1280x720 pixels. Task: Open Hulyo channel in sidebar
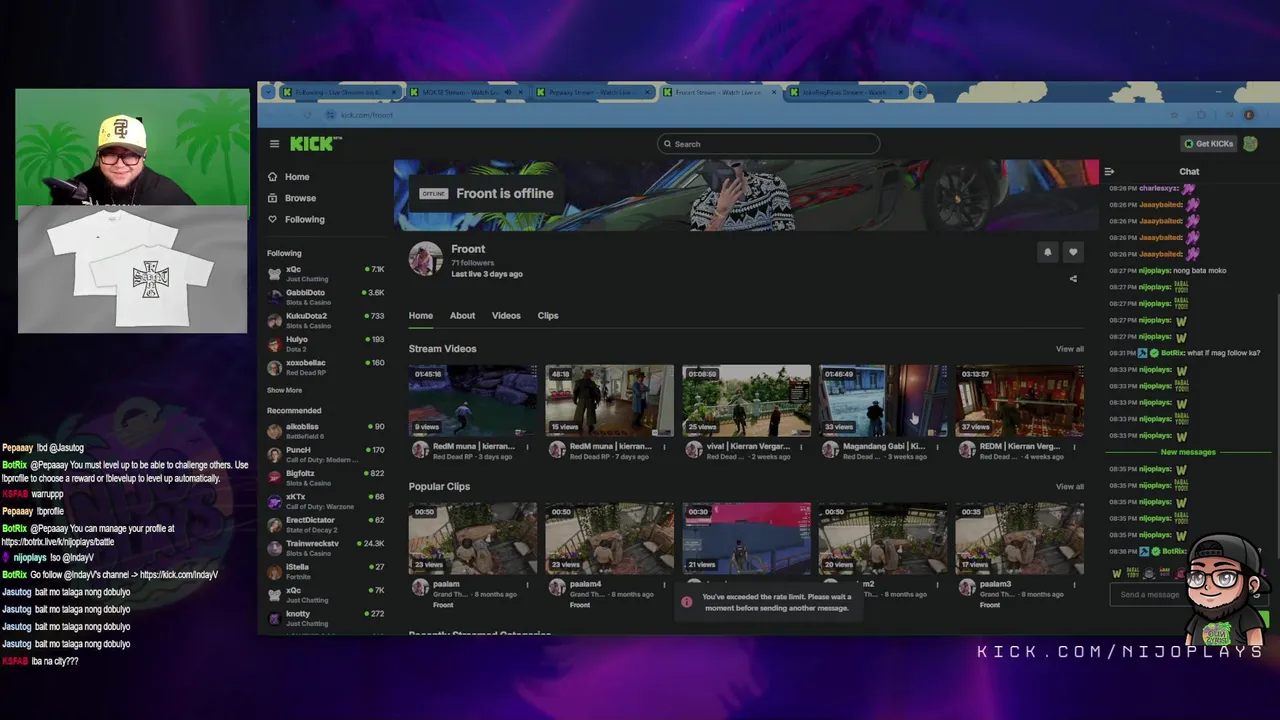click(x=325, y=344)
